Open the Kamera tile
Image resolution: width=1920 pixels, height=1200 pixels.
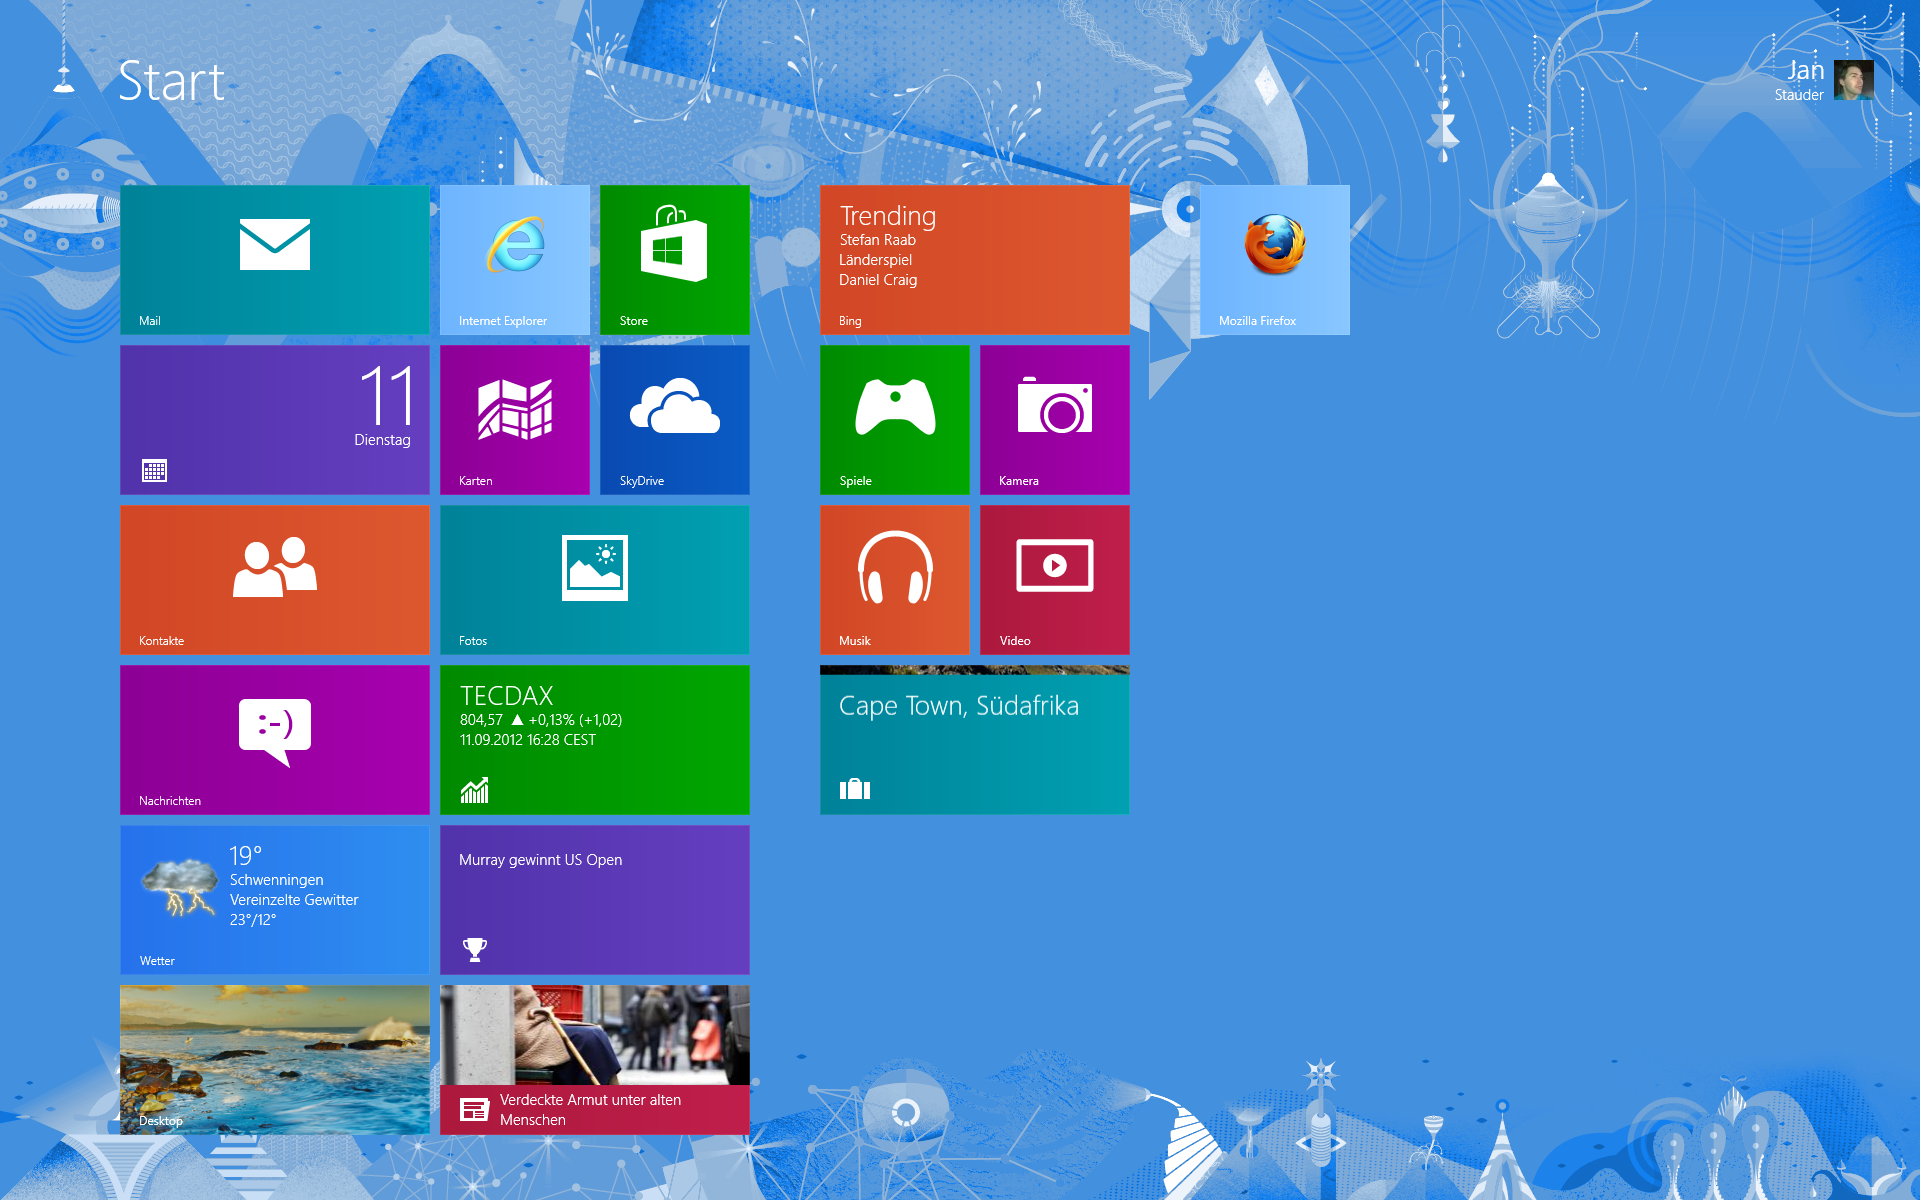pos(1054,419)
